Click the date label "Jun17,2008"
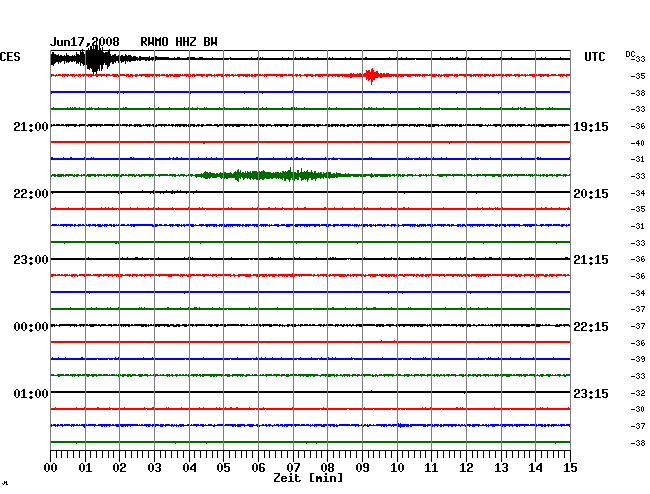This screenshot has height=494, width=650. click(x=85, y=42)
